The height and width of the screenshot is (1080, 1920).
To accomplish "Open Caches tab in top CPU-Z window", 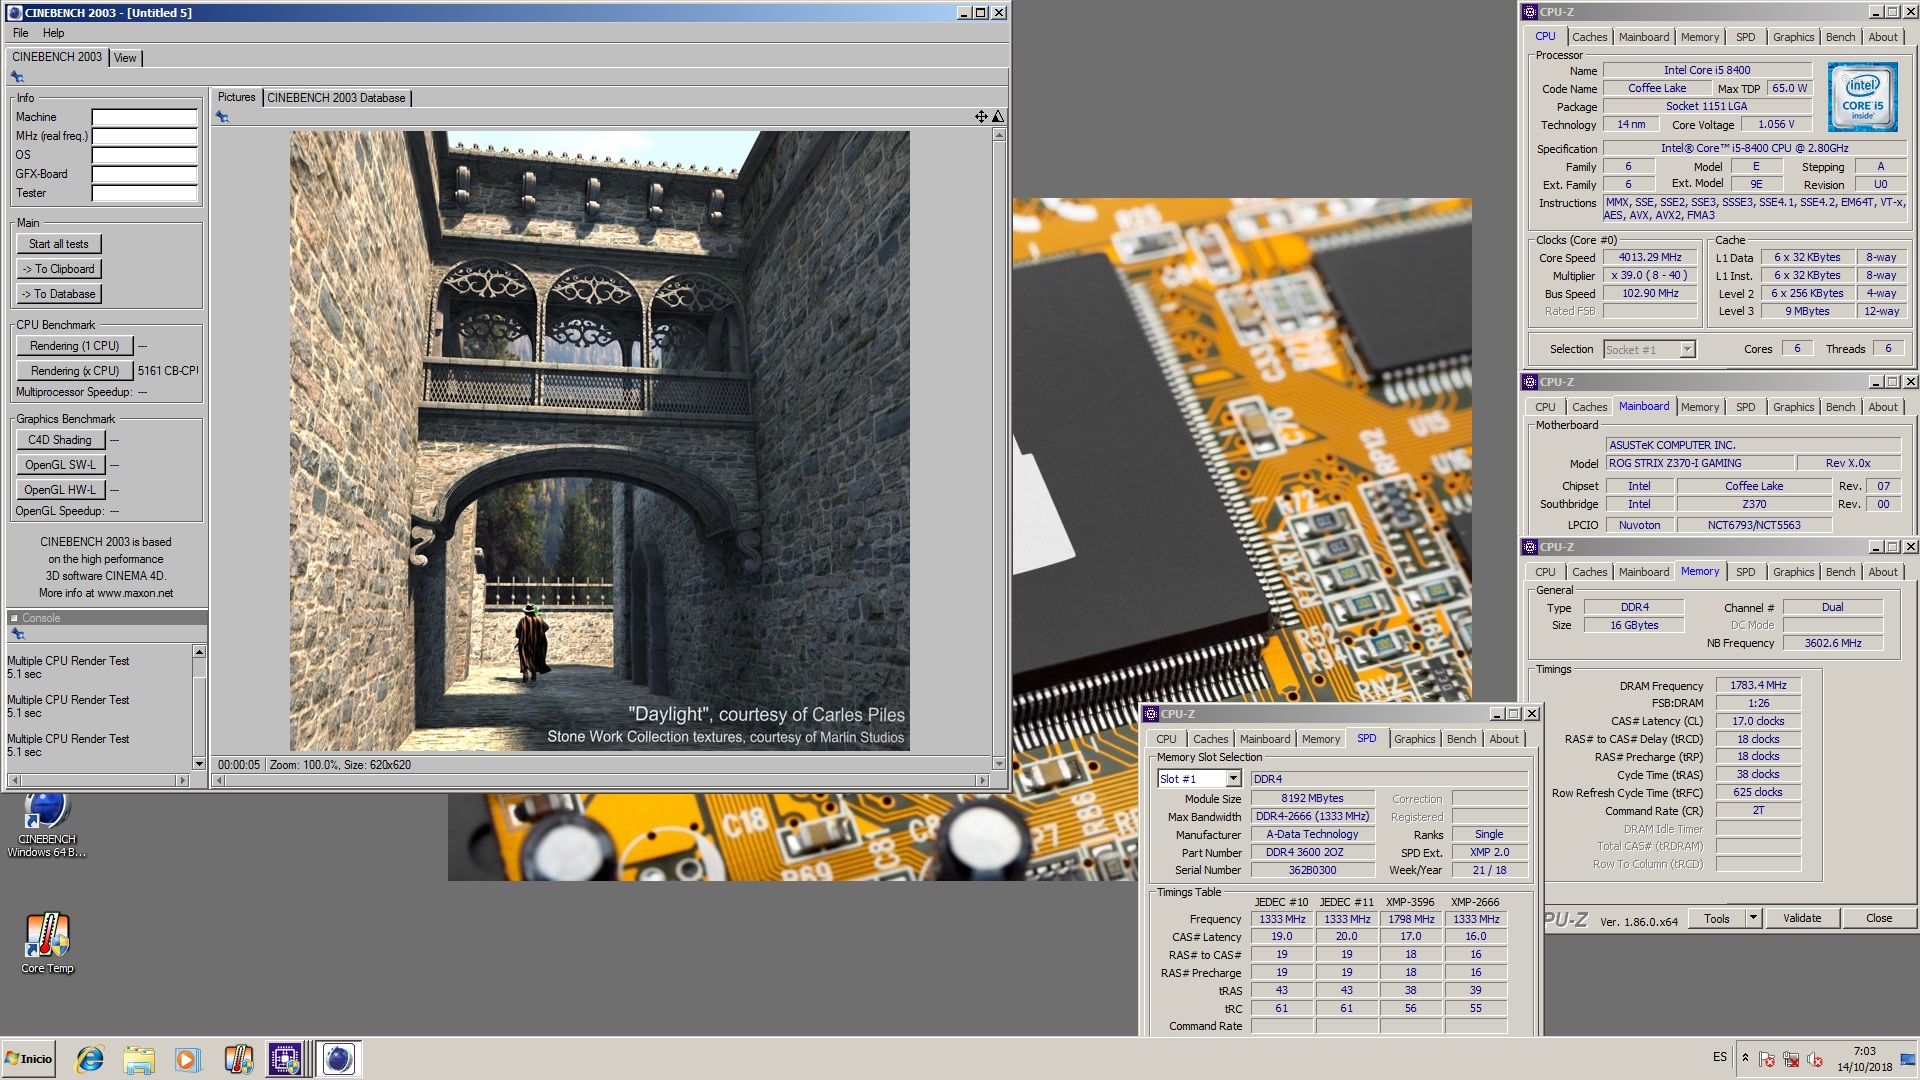I will [x=1589, y=37].
